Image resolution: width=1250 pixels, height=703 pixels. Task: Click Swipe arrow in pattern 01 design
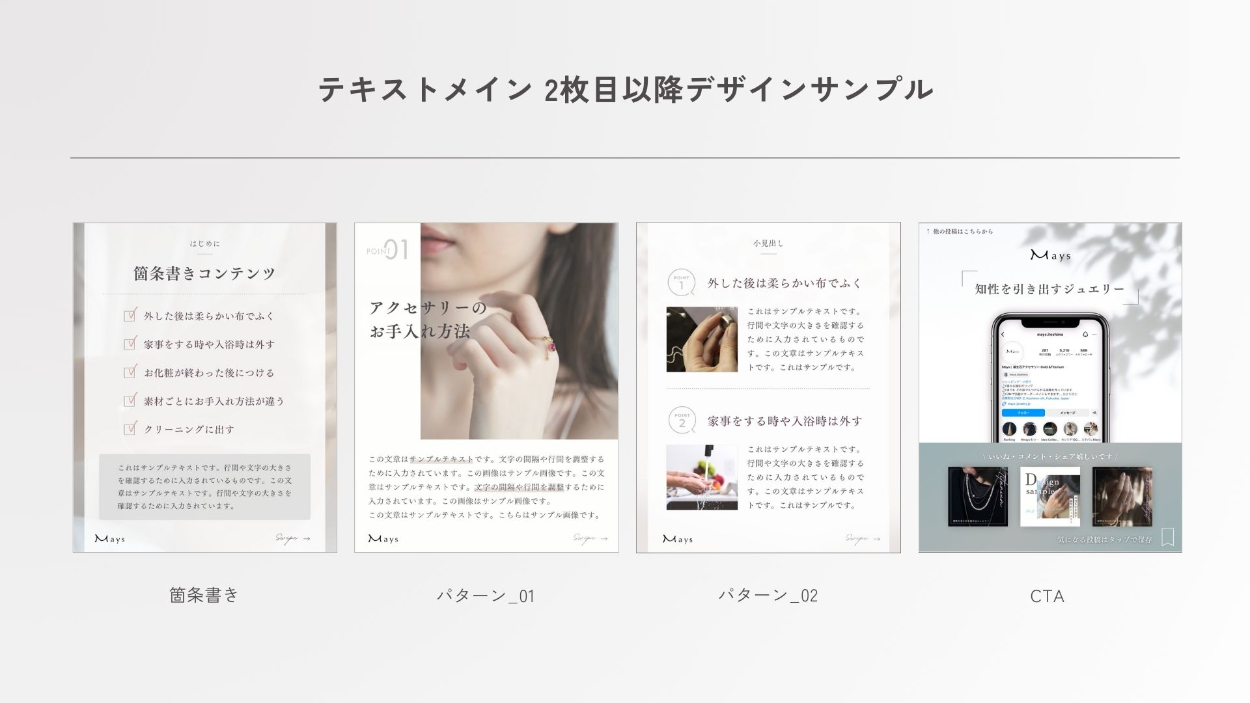point(590,539)
